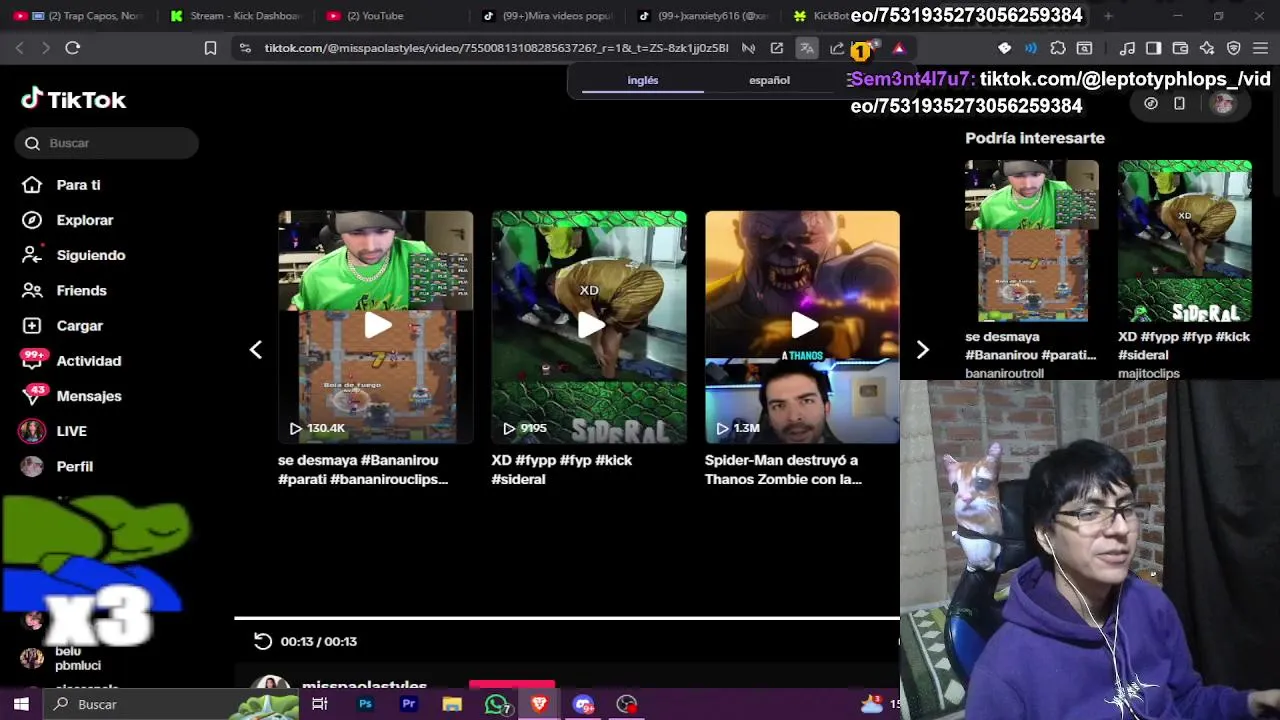Open the Windows Start menu

coord(21,704)
